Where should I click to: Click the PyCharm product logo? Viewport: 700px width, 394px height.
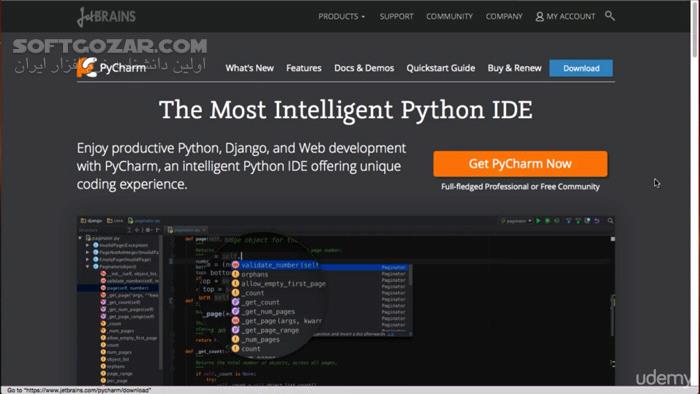112,68
